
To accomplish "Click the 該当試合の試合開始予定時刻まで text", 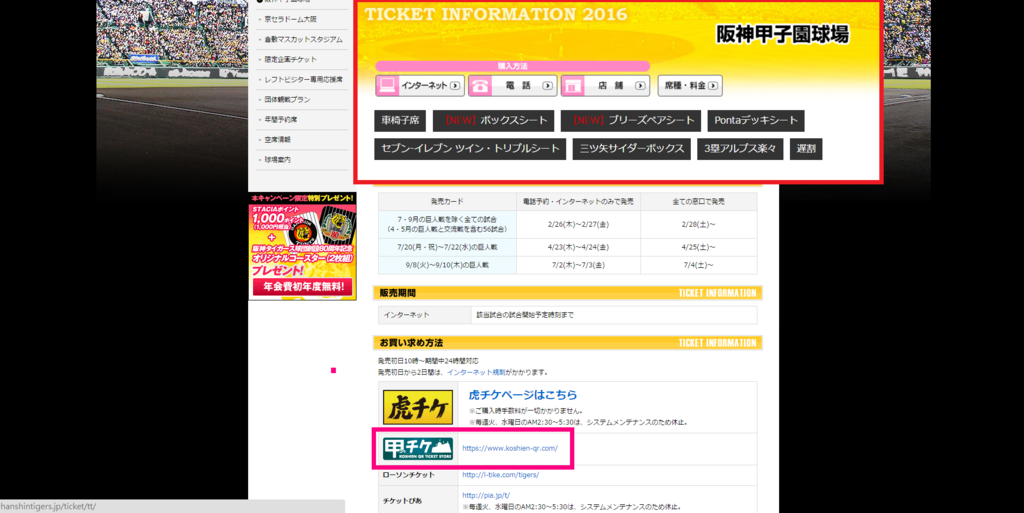I will pyautogui.click(x=525, y=315).
